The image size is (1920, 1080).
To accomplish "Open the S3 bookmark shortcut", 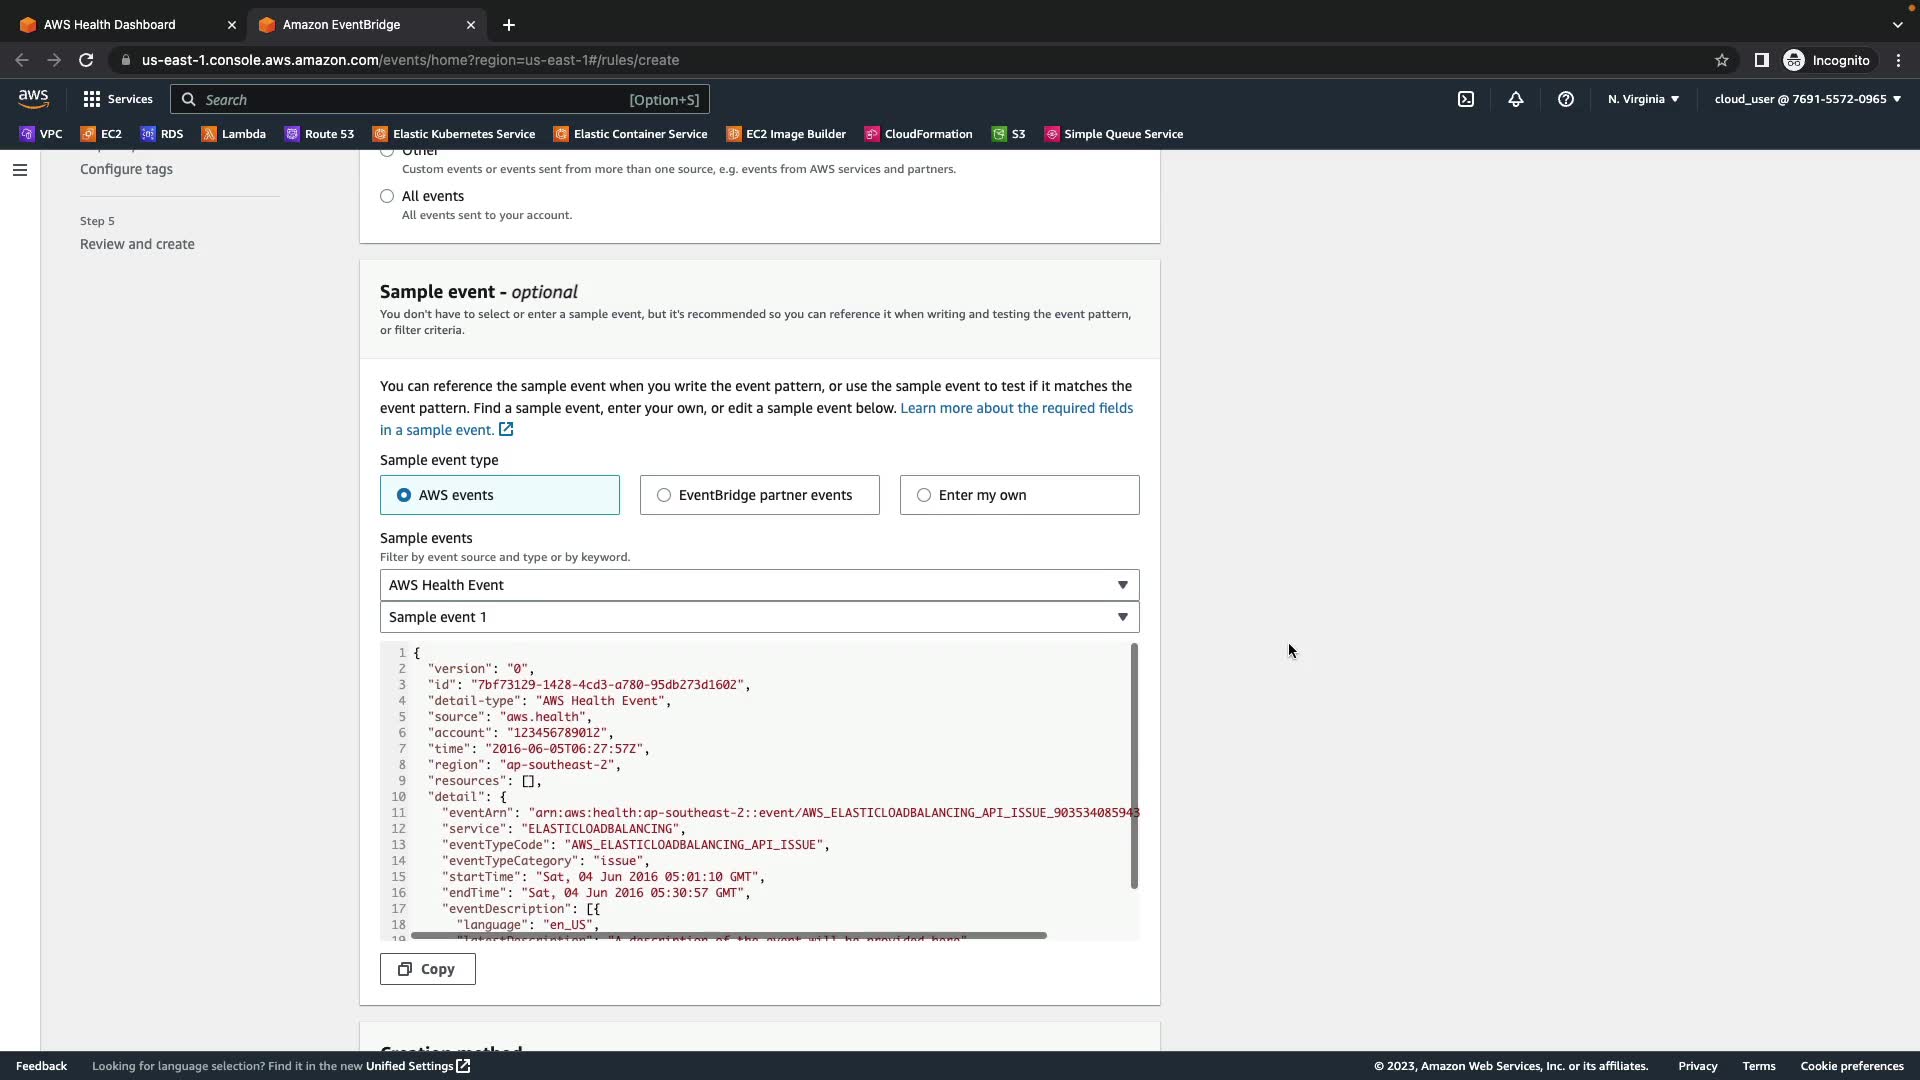I will pyautogui.click(x=1008, y=134).
